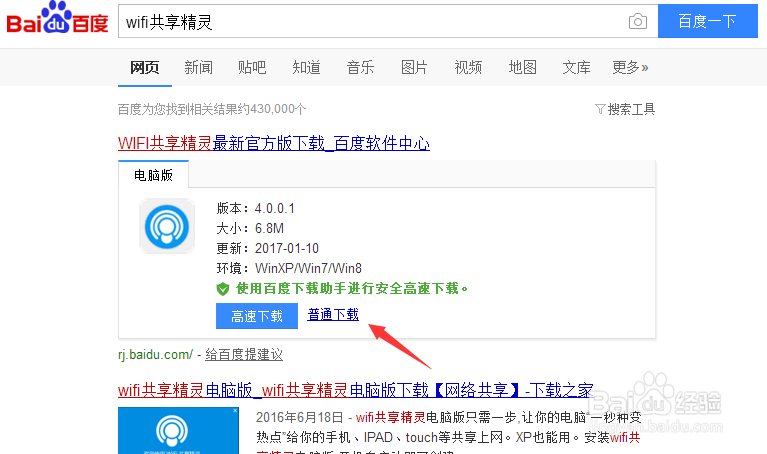
Task: Open camera image search icon
Action: click(x=637, y=22)
